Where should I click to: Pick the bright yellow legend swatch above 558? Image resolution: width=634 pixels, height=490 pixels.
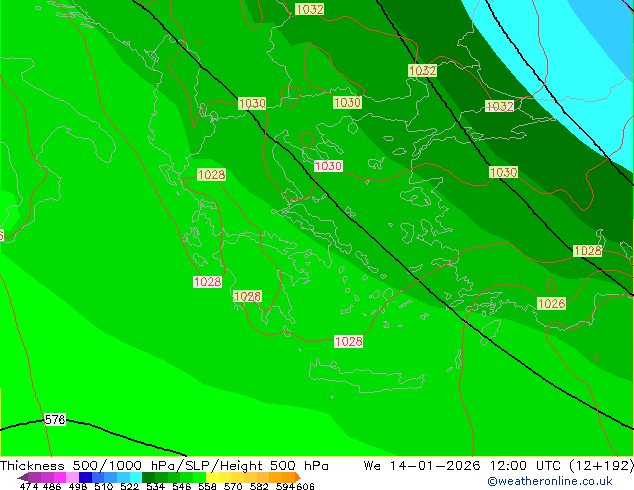(x=212, y=477)
